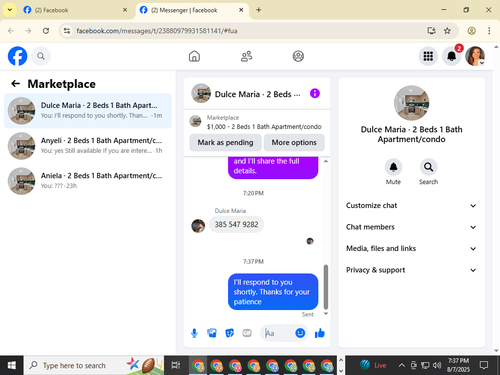
Task: Open the menu grid icon
Action: point(428,56)
